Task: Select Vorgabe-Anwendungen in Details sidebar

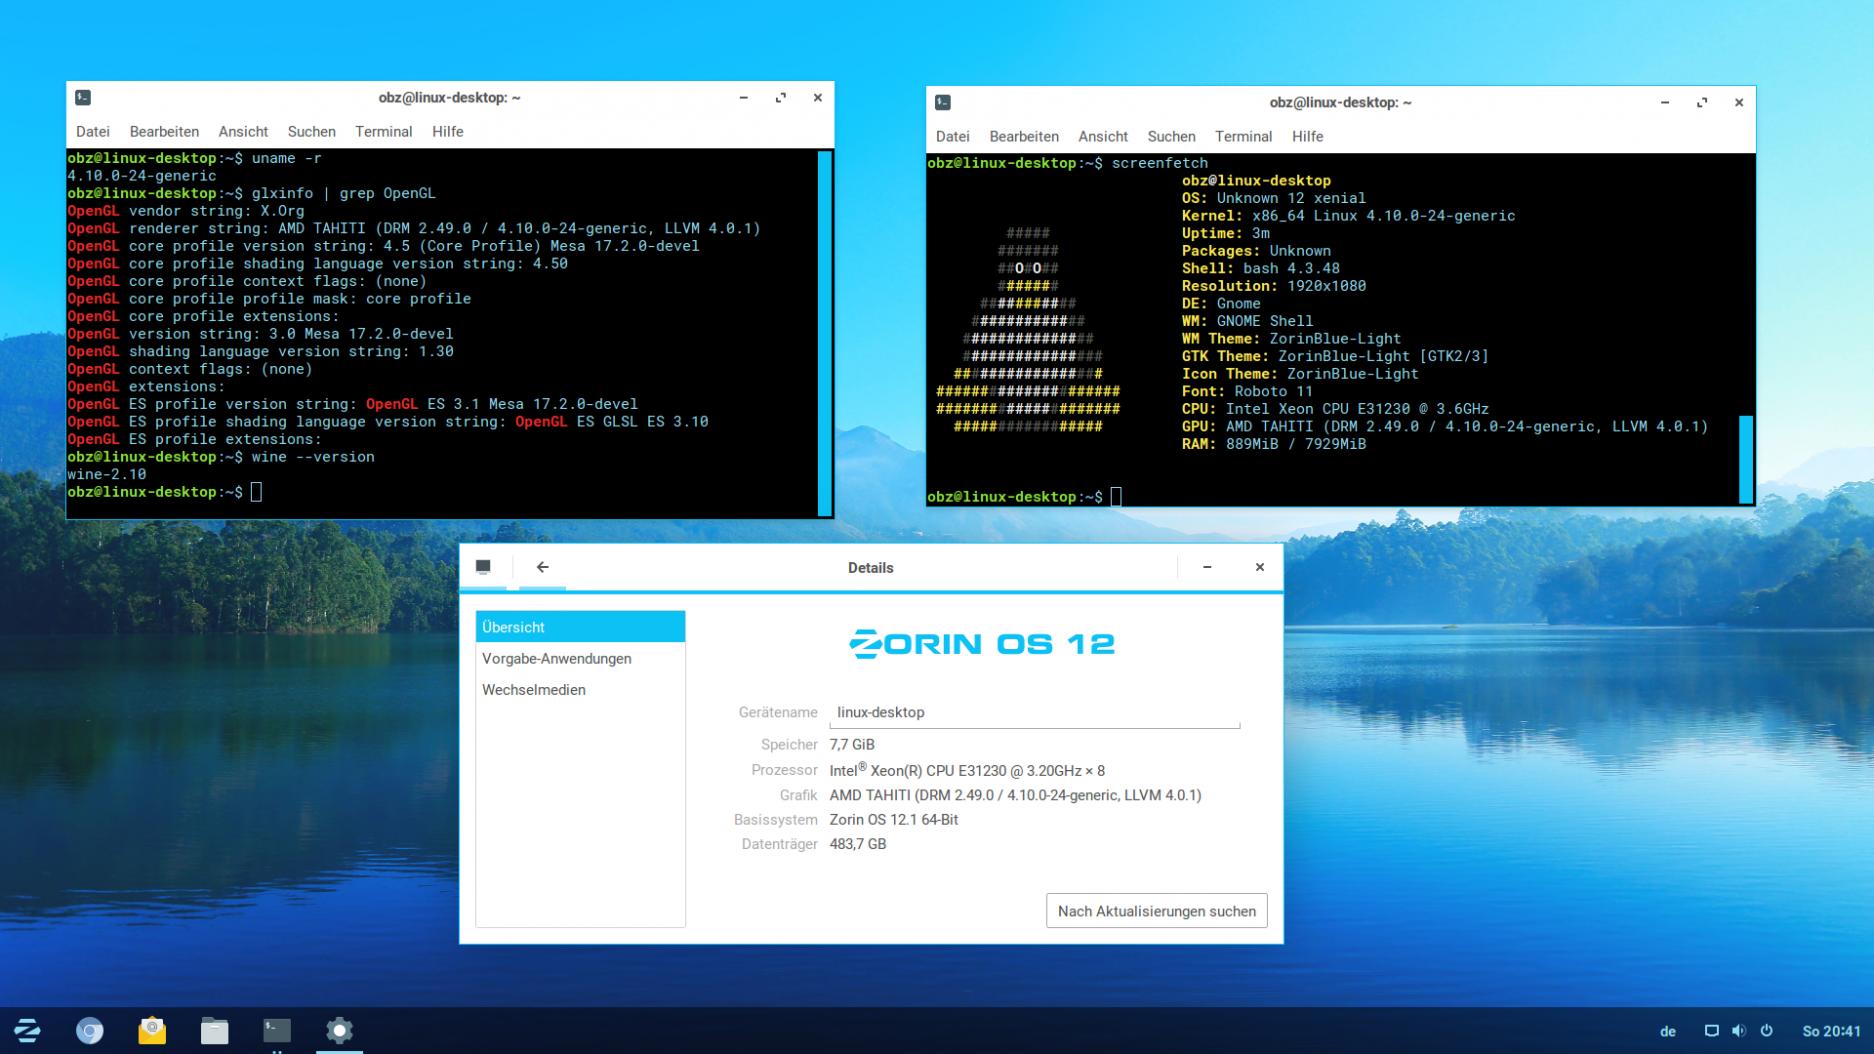Action: coord(580,658)
